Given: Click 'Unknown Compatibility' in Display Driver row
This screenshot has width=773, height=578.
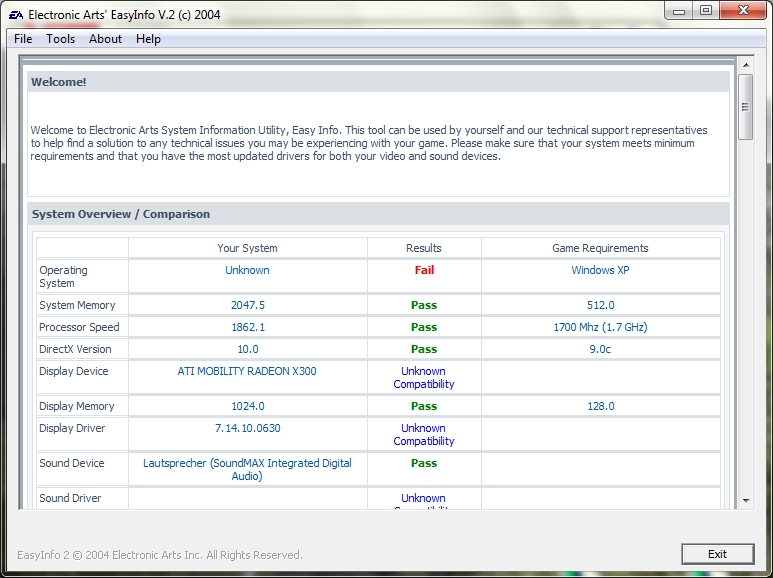Looking at the screenshot, I should coord(423,434).
